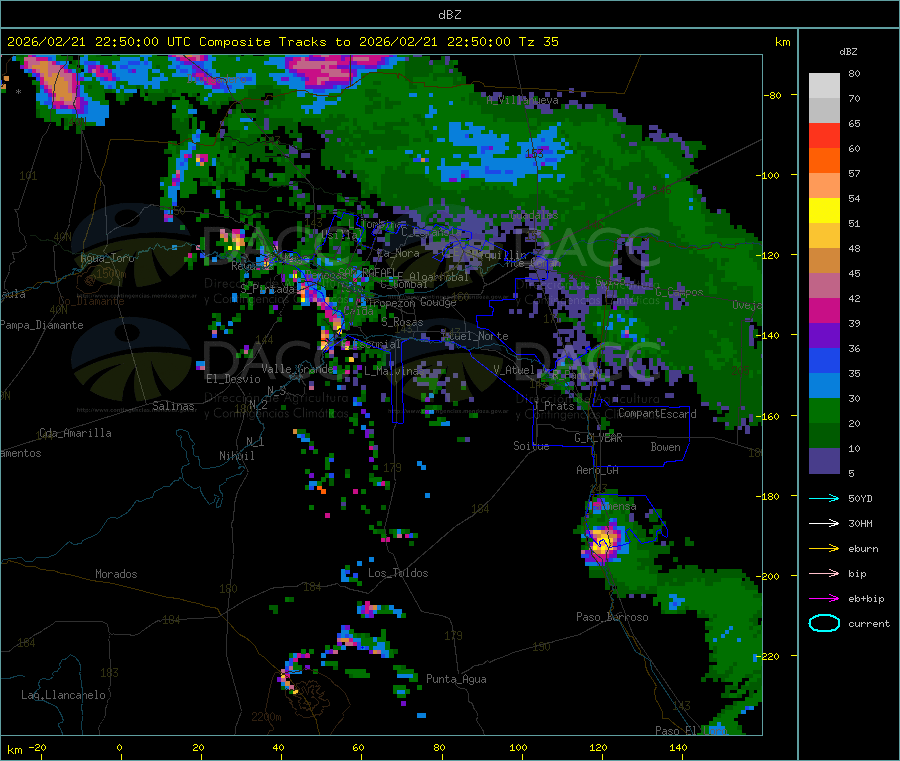Viewport: 900px width, 761px height.
Task: Click the magenta eb+bip arrow legend icon
Action: pyautogui.click(x=824, y=599)
